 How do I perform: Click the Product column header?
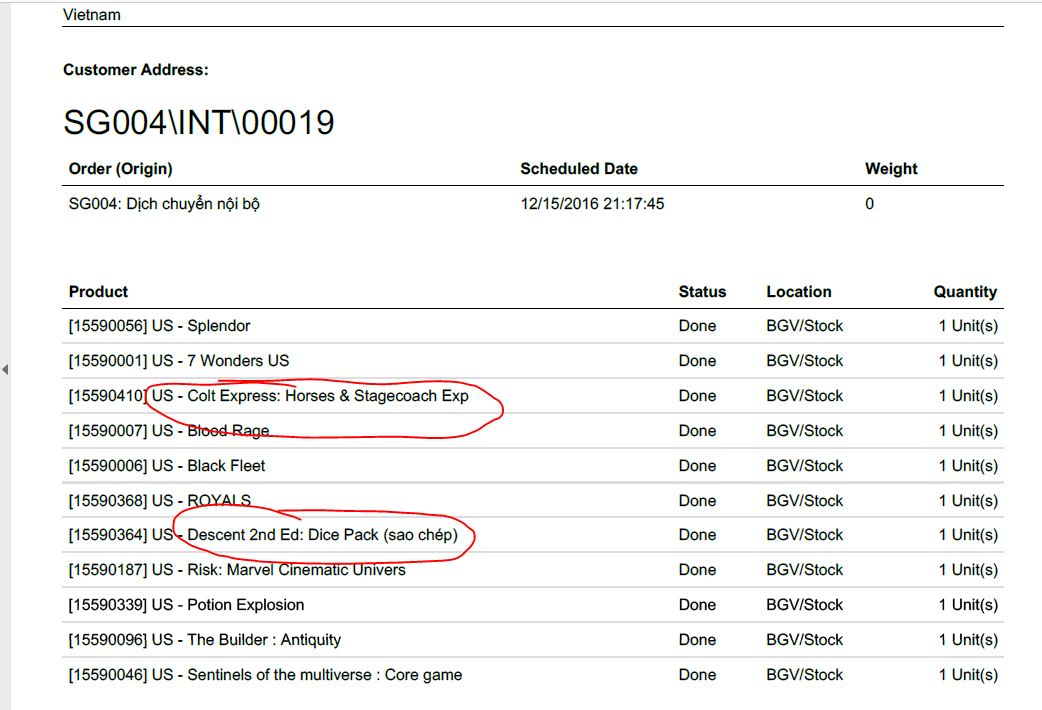(98, 292)
